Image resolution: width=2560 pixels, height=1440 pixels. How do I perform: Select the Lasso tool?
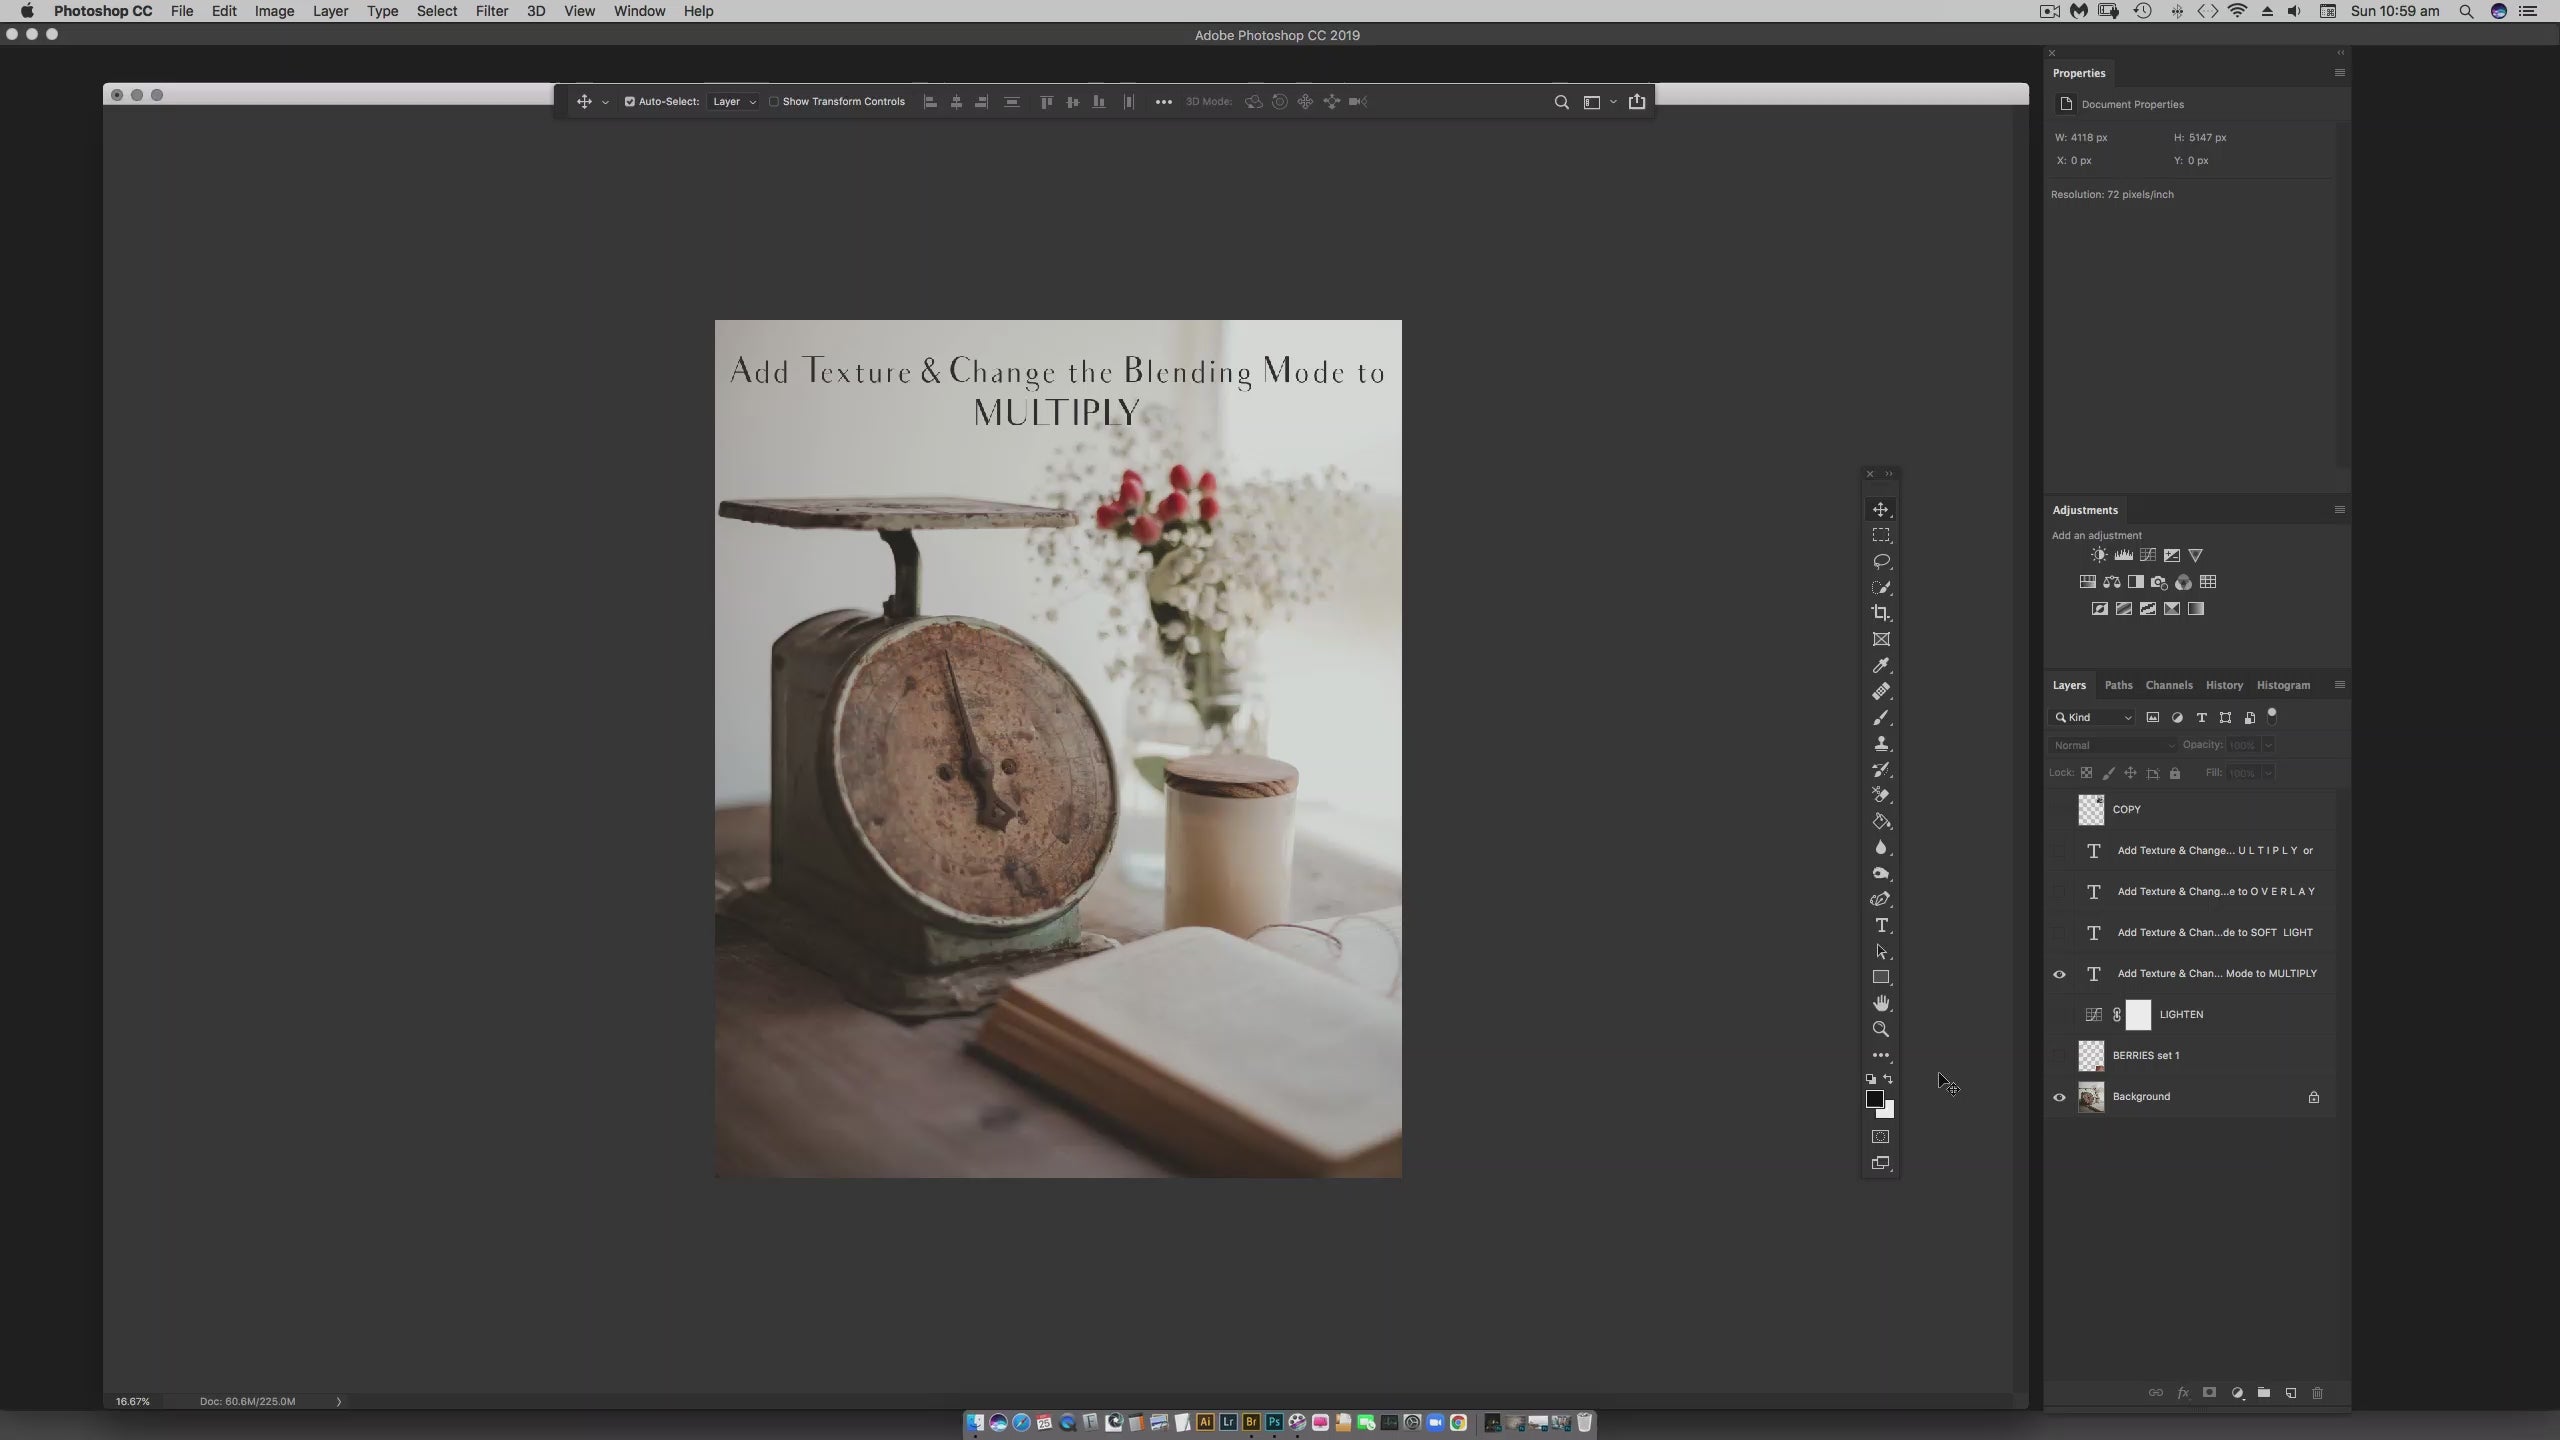pos(1880,561)
